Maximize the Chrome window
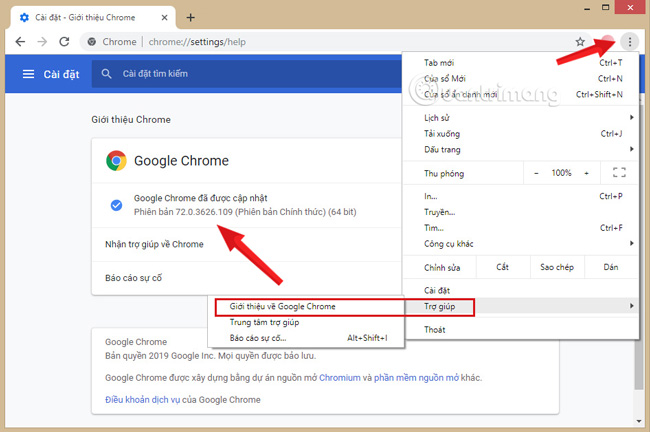This screenshot has height=432, width=650. pos(606,7)
